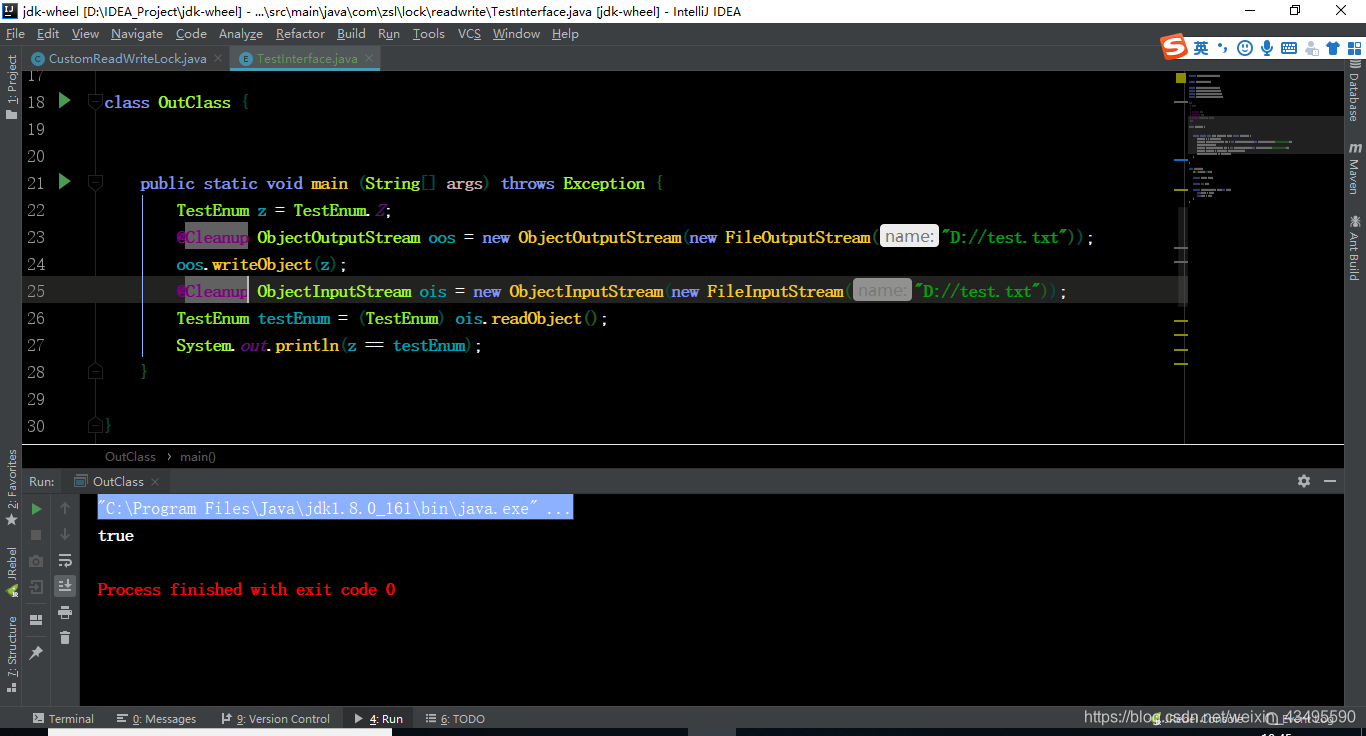Click main() in the breadcrumb bar
This screenshot has width=1366, height=736.
click(x=198, y=456)
